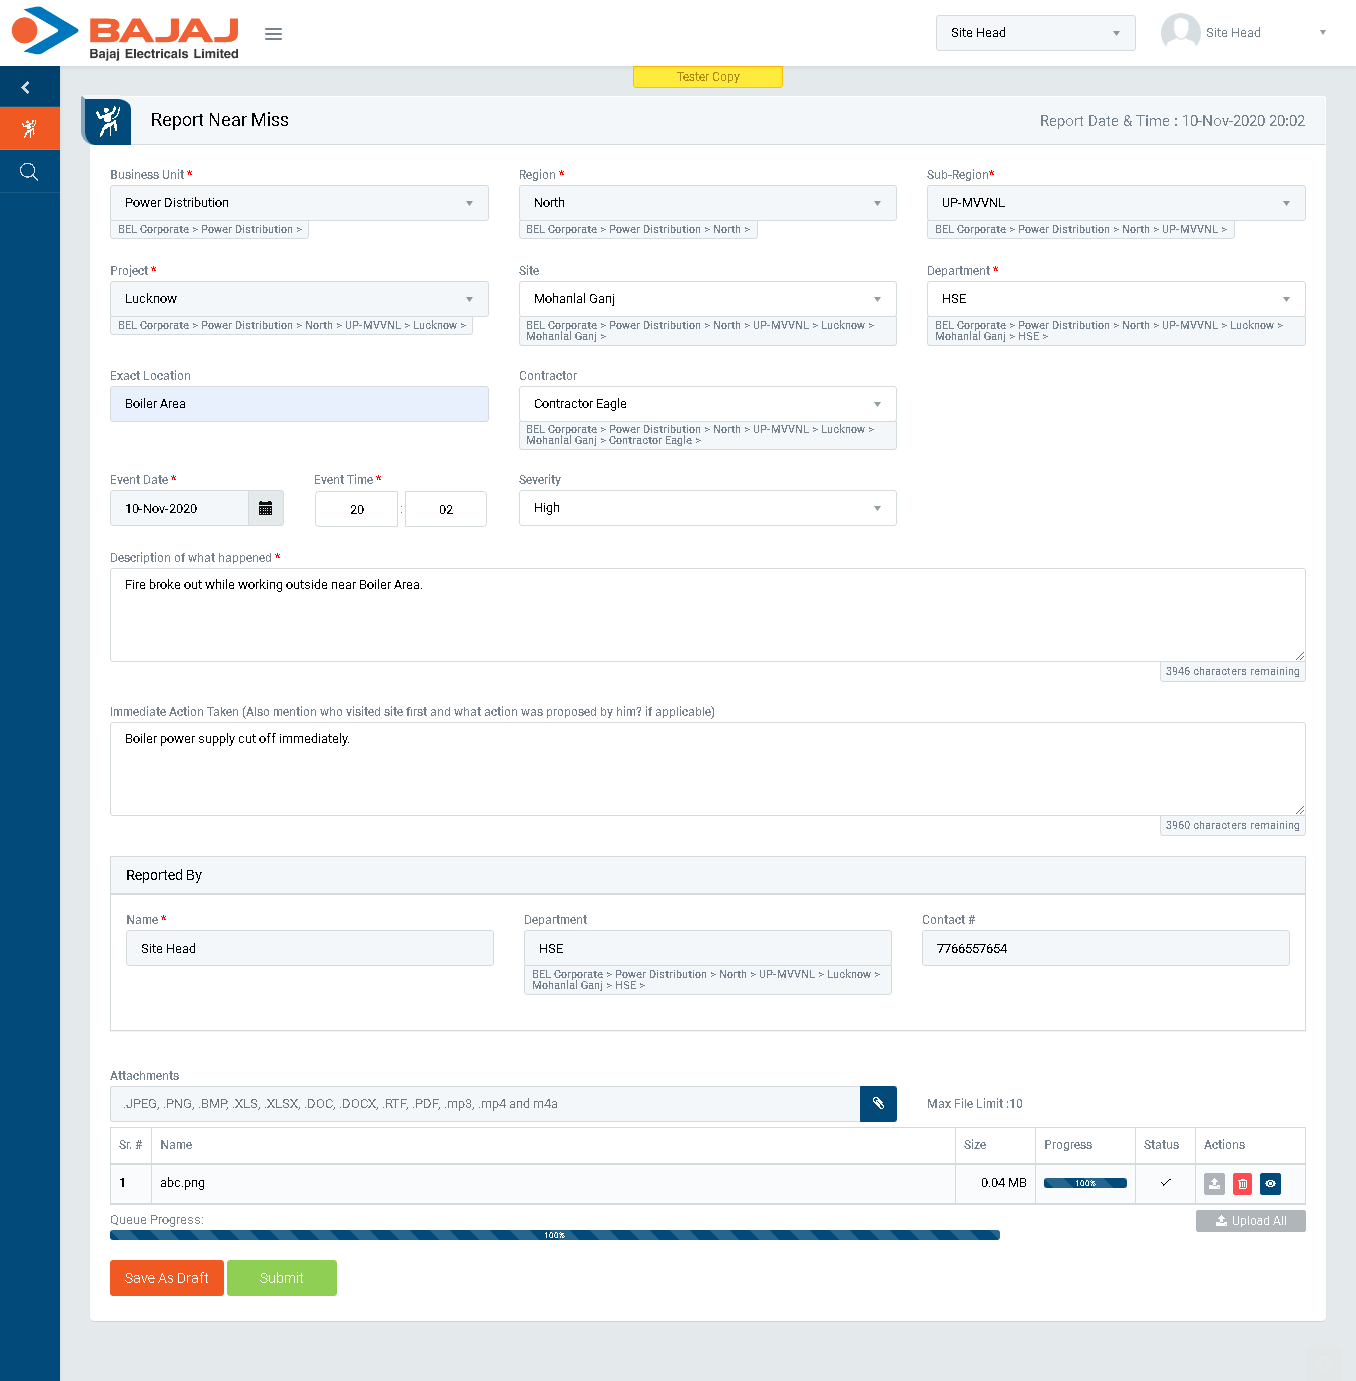Click the hamburger menu icon near the logo
This screenshot has width=1356, height=1381.
click(x=273, y=34)
